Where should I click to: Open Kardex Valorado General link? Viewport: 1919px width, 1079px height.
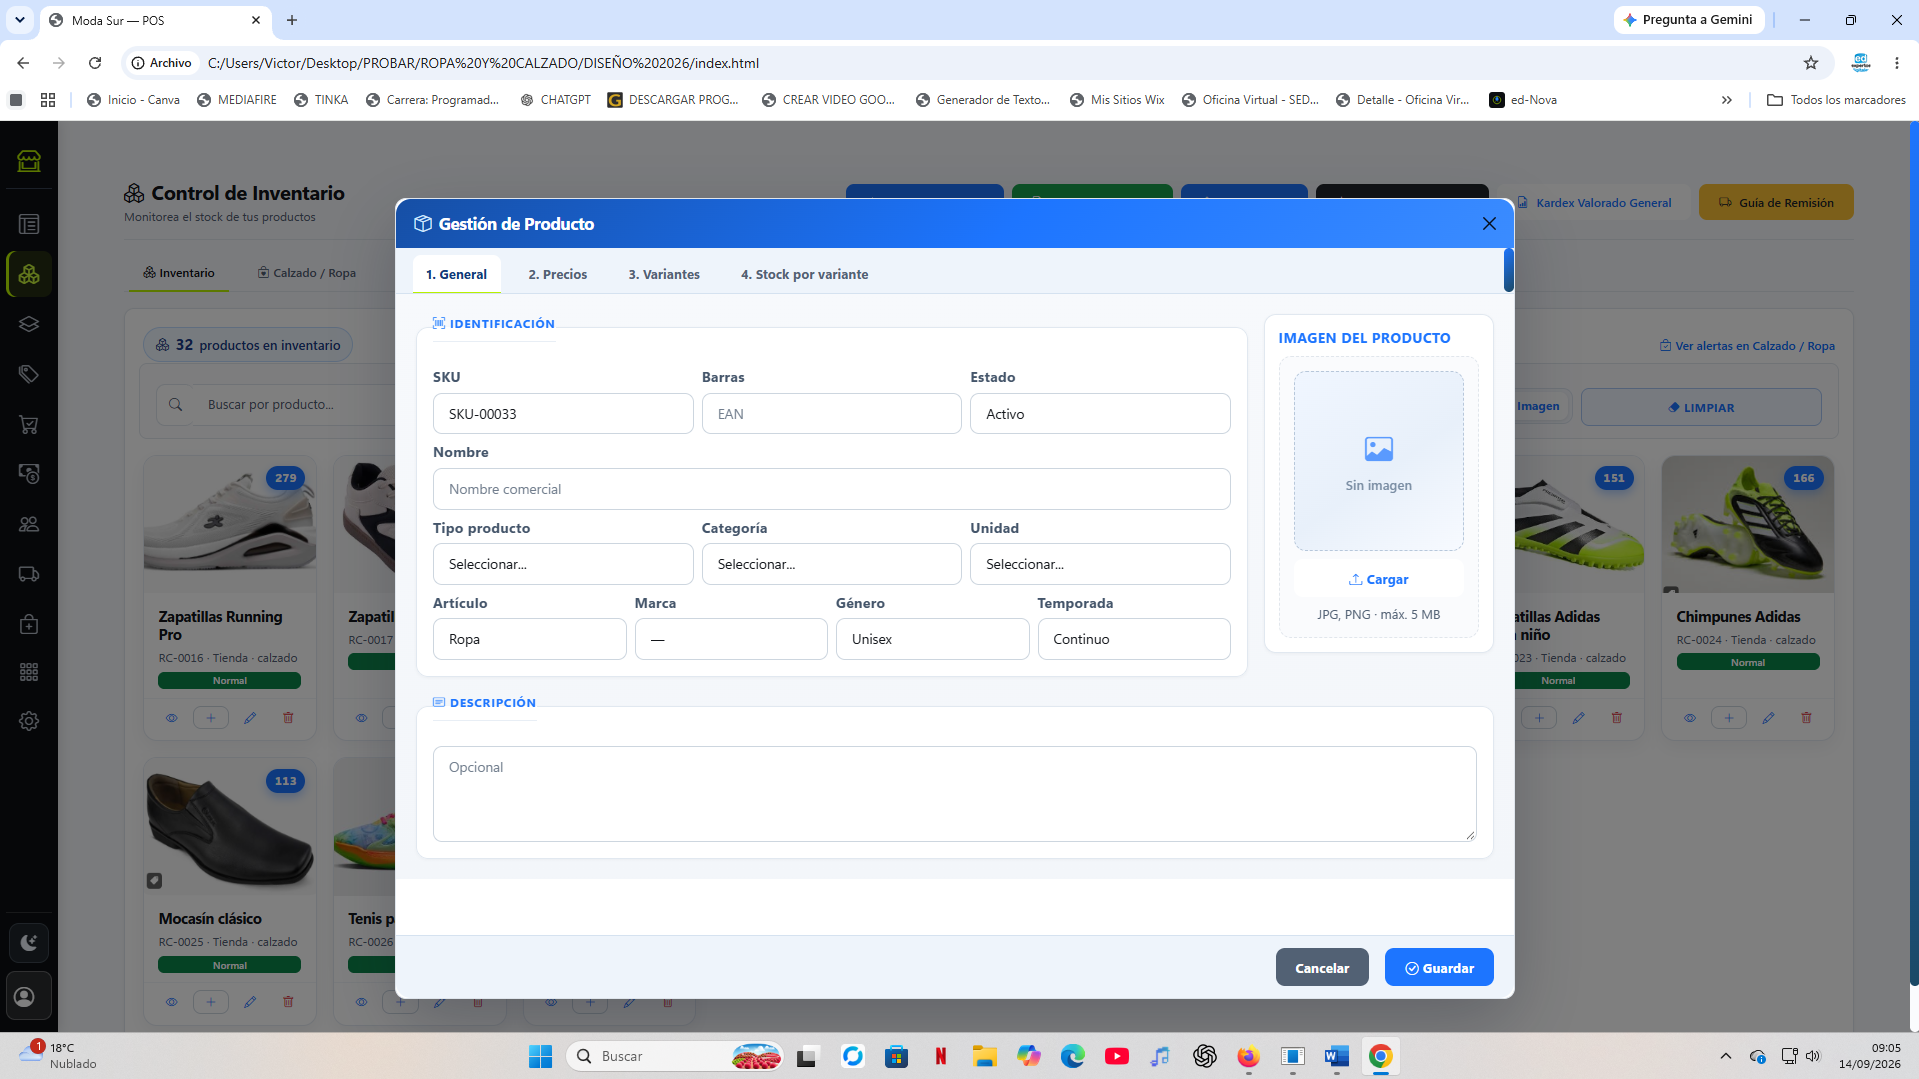tap(1594, 203)
